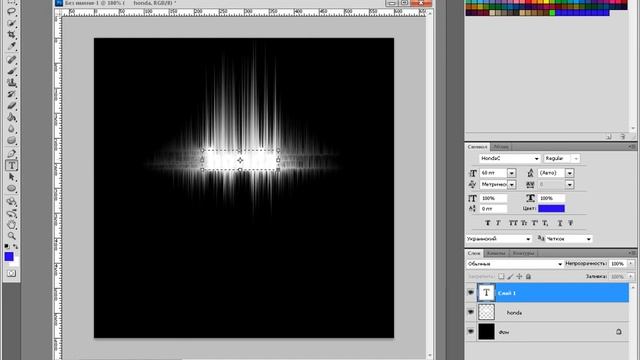Screen dimensions: 640x360
Task: Hide the Слой 1 text layer
Action: tap(471, 293)
